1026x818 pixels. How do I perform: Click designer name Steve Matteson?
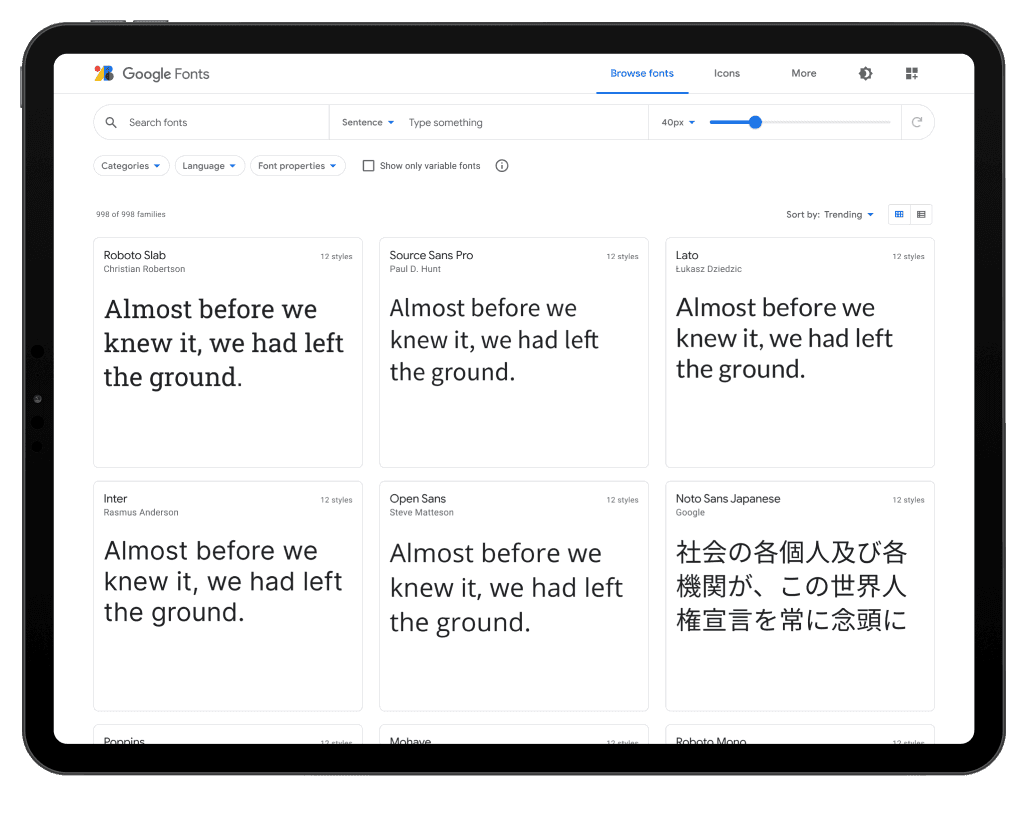point(421,512)
